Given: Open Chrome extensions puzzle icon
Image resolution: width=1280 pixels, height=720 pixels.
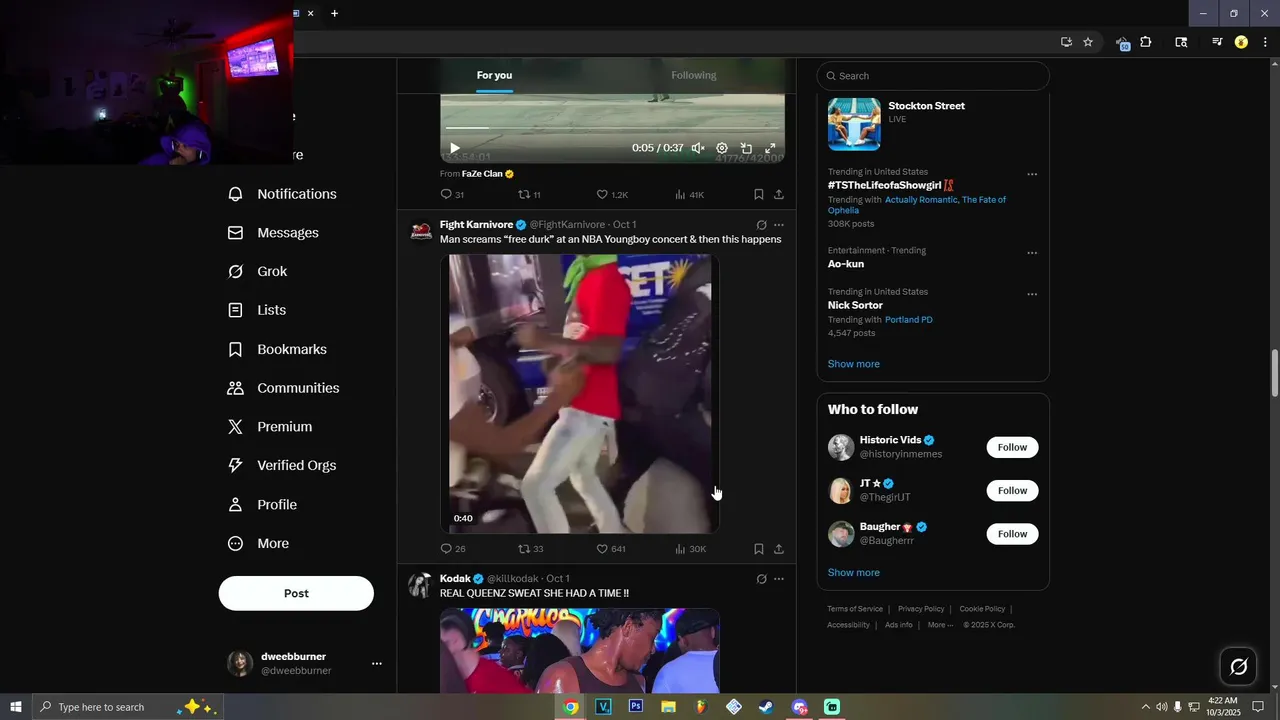Looking at the screenshot, I should [x=1146, y=42].
